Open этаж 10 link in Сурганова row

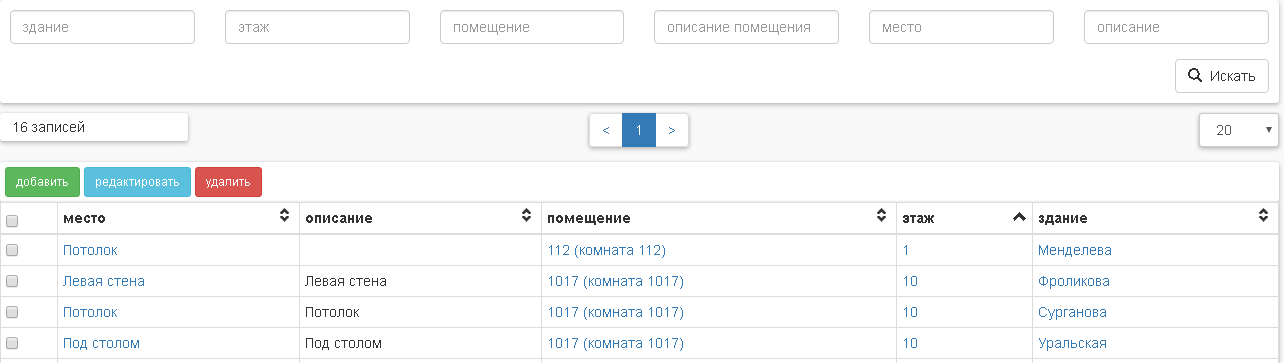pos(910,312)
